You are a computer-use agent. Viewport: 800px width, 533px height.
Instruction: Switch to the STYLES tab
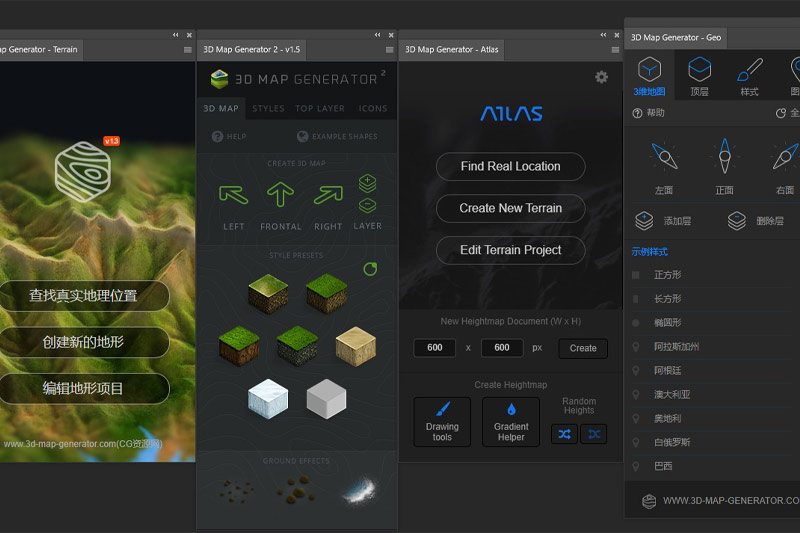[268, 108]
